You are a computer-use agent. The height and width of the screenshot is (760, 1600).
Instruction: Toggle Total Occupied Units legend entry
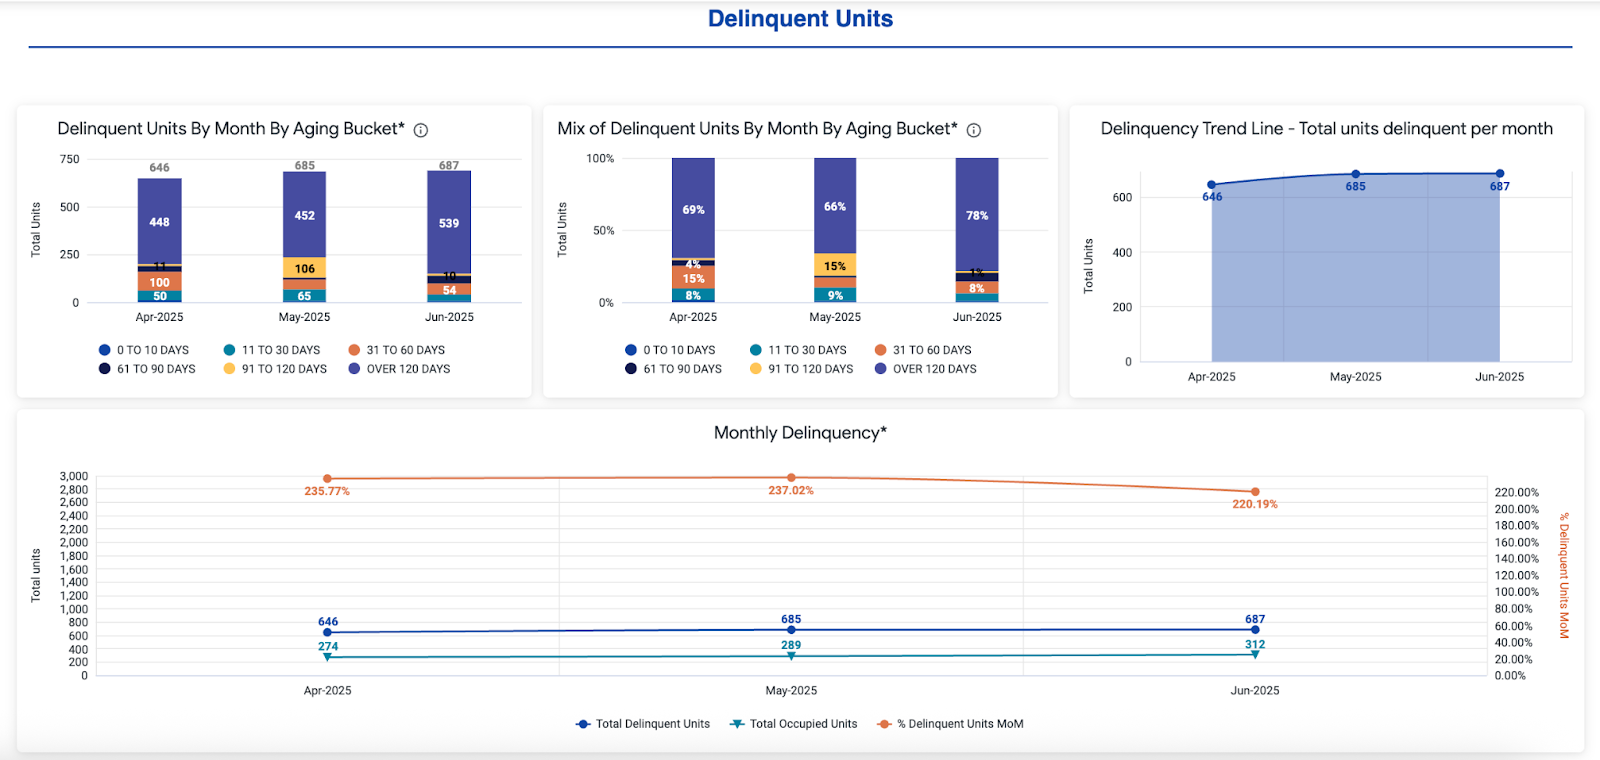pyautogui.click(x=794, y=724)
